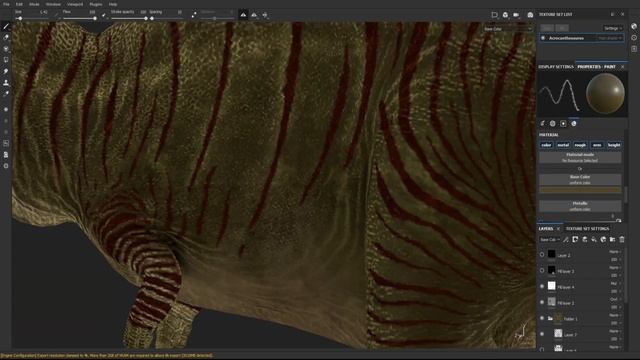The width and height of the screenshot is (640, 360).
Task: Toggle visibility of Fill layer 3
Action: (542, 271)
